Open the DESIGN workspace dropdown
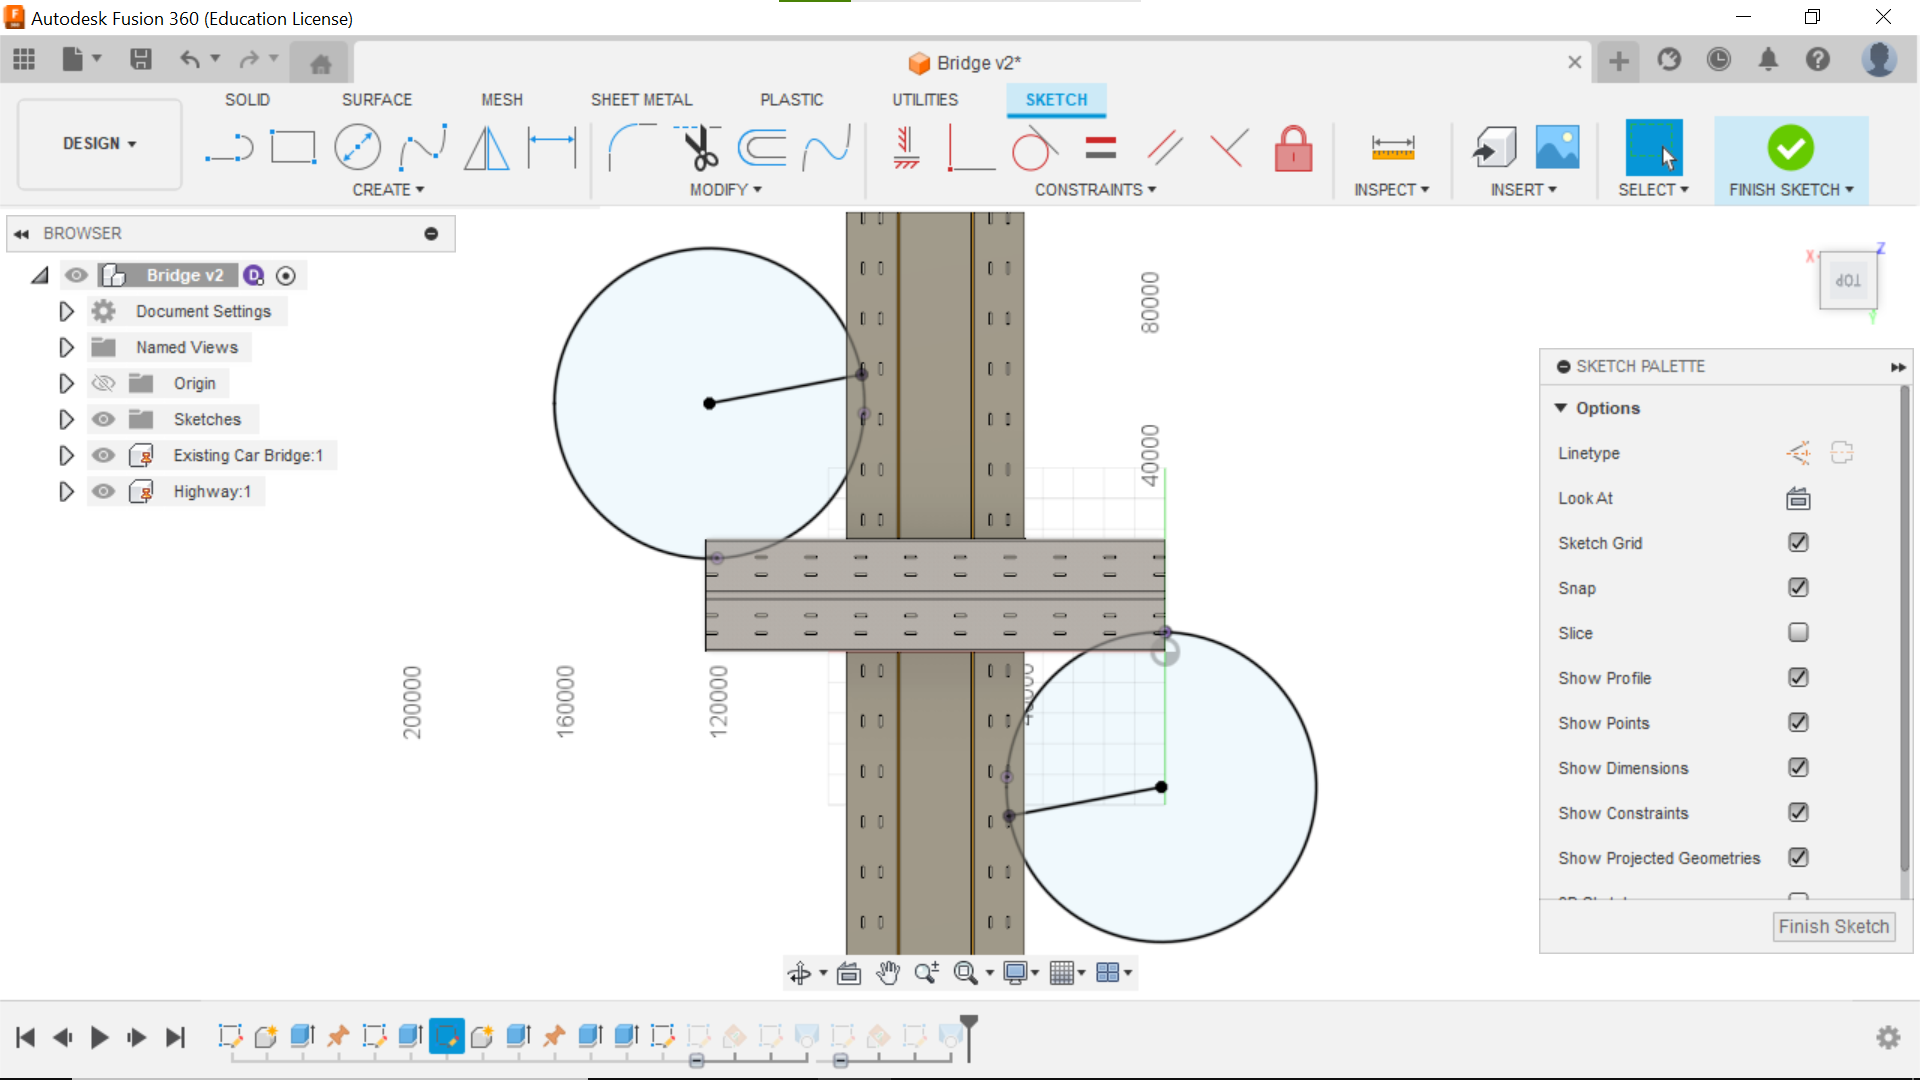1920x1080 pixels. pos(99,144)
